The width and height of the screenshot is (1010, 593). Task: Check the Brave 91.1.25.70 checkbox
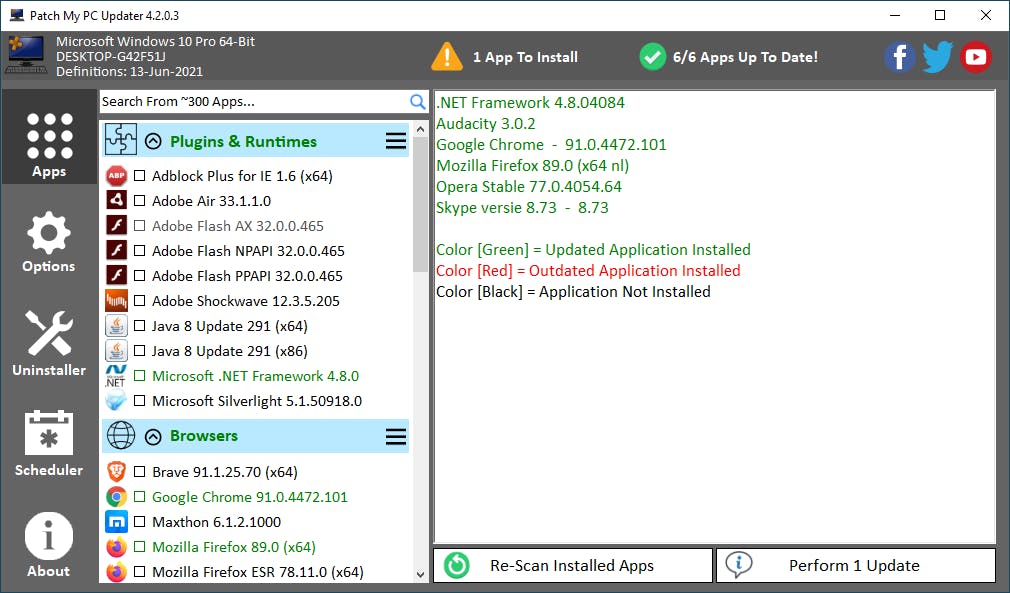coord(139,472)
